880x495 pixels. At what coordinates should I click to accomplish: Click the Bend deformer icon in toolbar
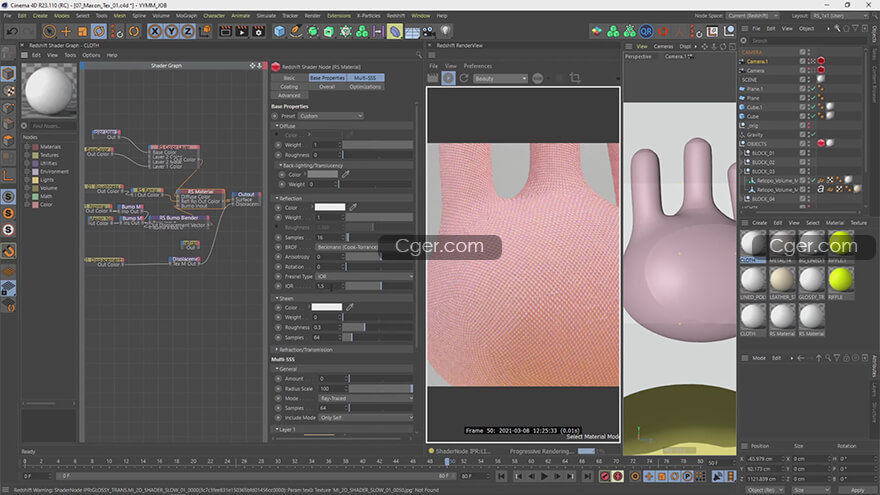point(395,31)
